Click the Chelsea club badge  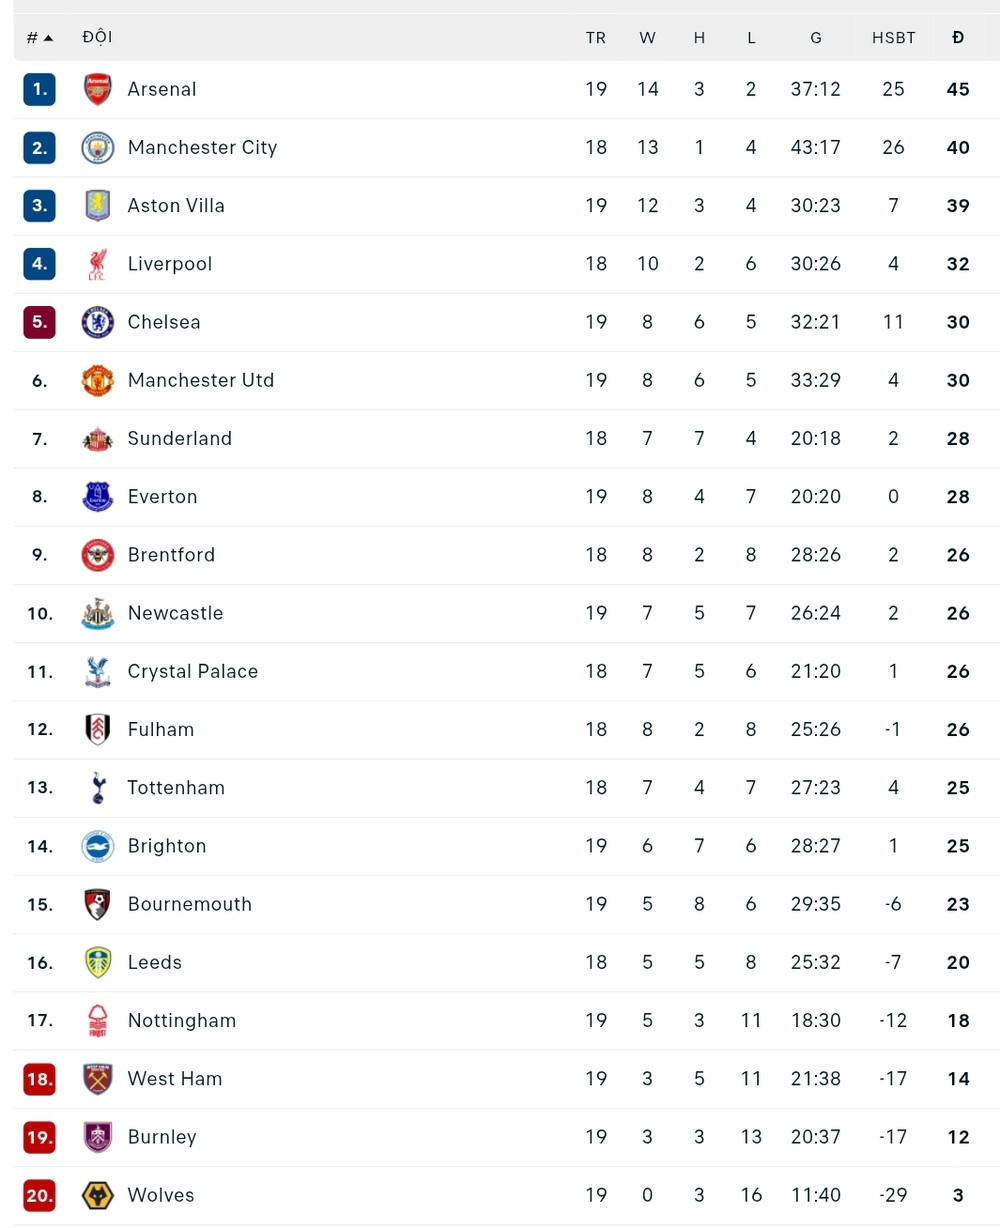click(x=97, y=322)
